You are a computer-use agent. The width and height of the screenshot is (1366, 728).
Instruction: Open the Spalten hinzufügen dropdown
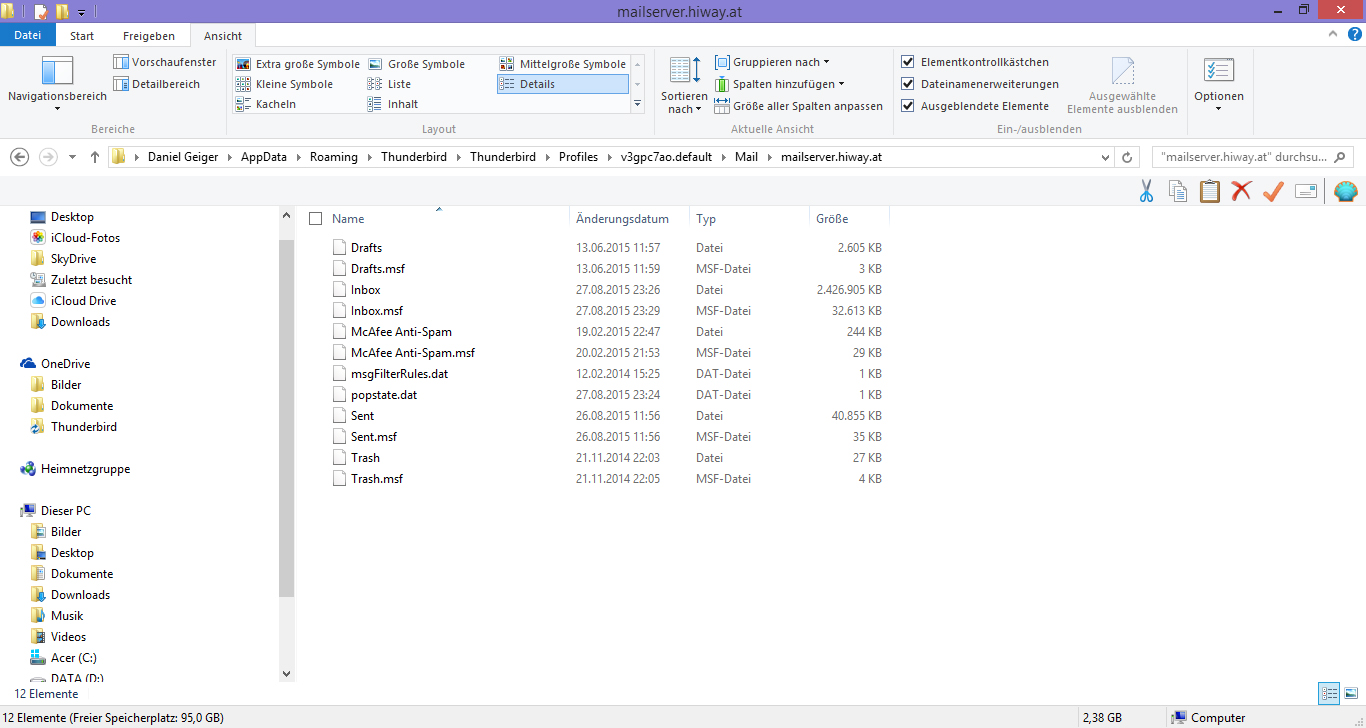point(780,84)
